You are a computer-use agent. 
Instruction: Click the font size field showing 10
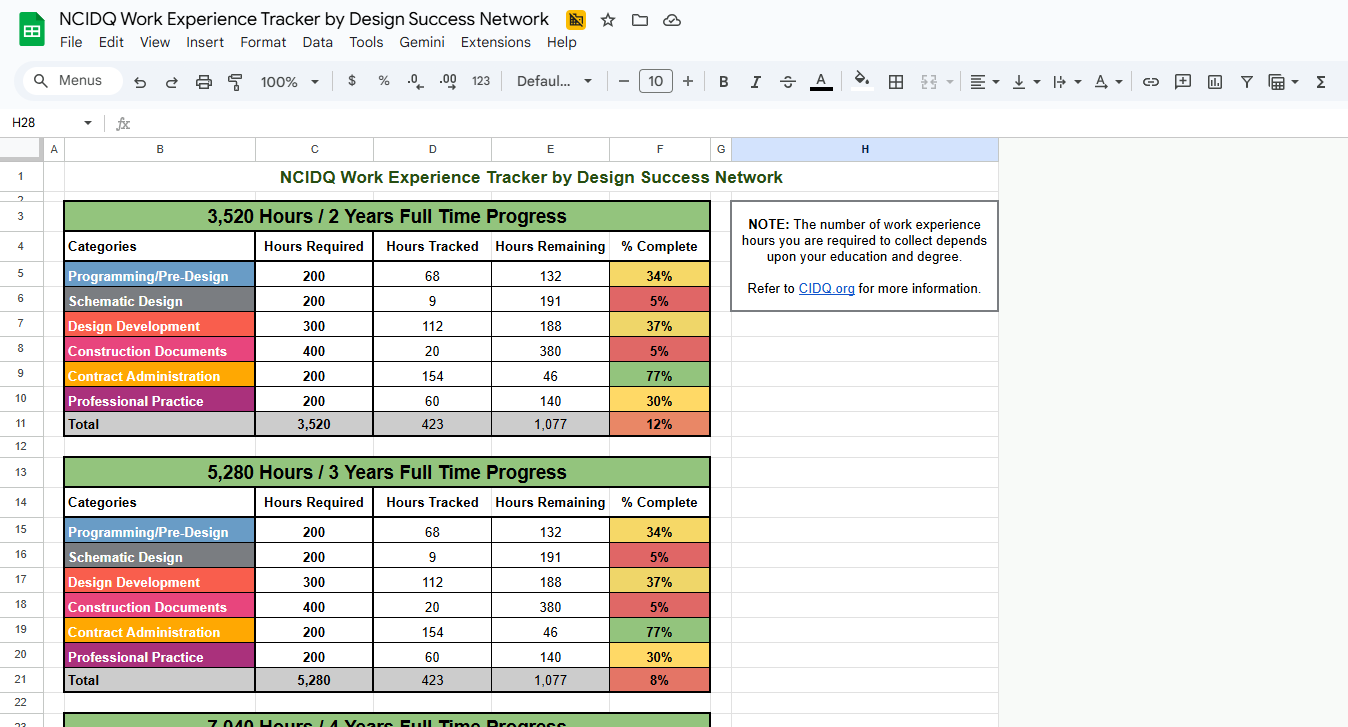656,81
